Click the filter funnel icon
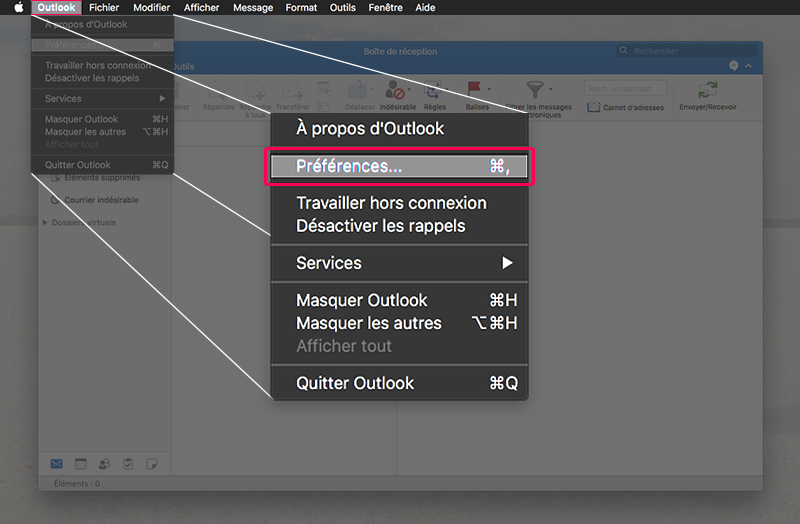 click(535, 89)
